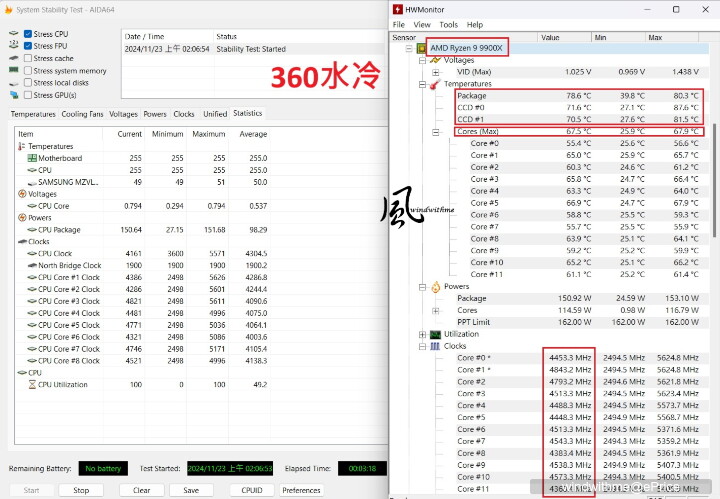Collapse the Clocks node in HWMonitor
Viewport: 720px width, 499px height.
tap(422, 346)
